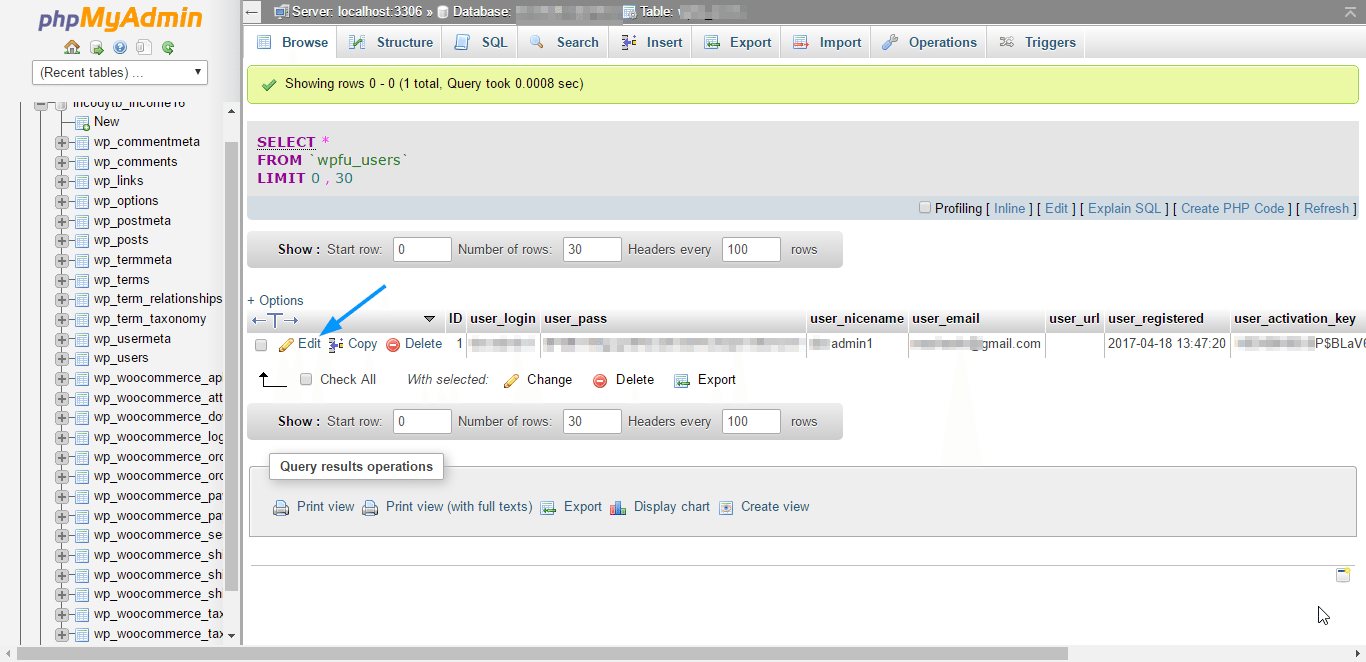This screenshot has height=662, width=1366.
Task: Enable the Check All checkbox
Action: 306,379
